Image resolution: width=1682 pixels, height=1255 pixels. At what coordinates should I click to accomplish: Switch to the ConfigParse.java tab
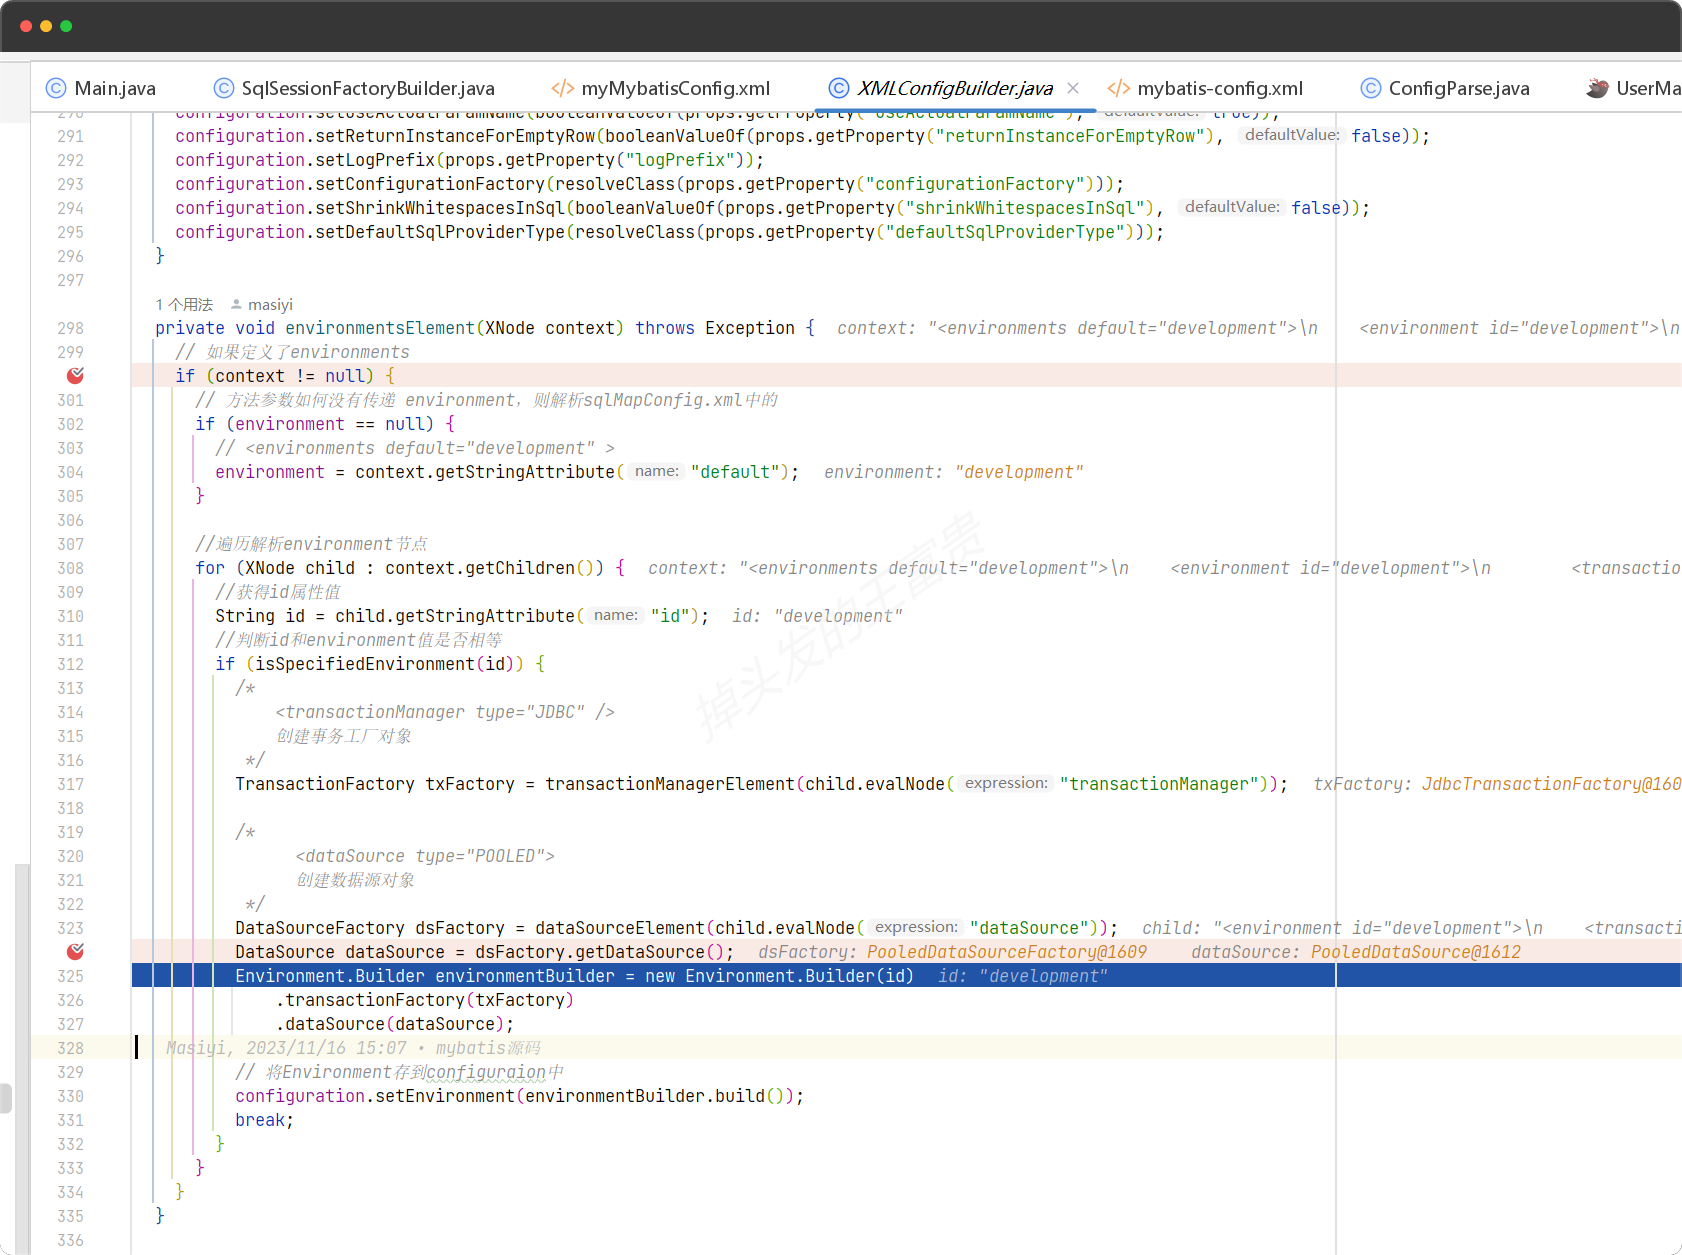click(1445, 88)
